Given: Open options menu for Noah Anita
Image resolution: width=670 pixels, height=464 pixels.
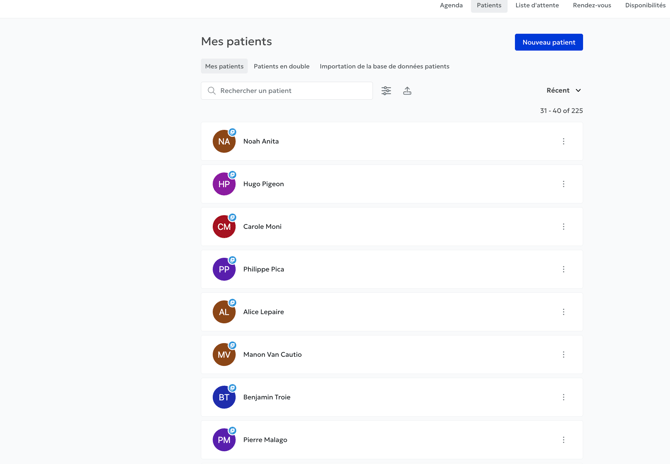Looking at the screenshot, I should (563, 142).
